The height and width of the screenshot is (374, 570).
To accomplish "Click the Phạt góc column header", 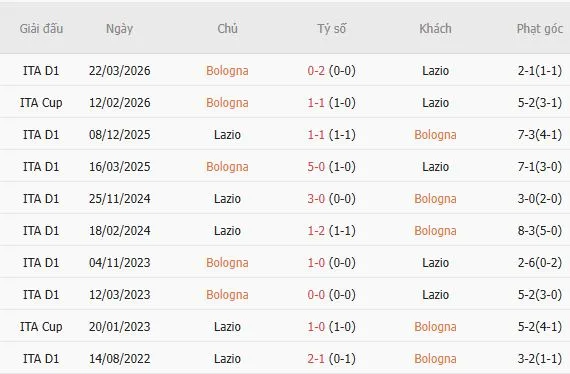I will point(539,29).
